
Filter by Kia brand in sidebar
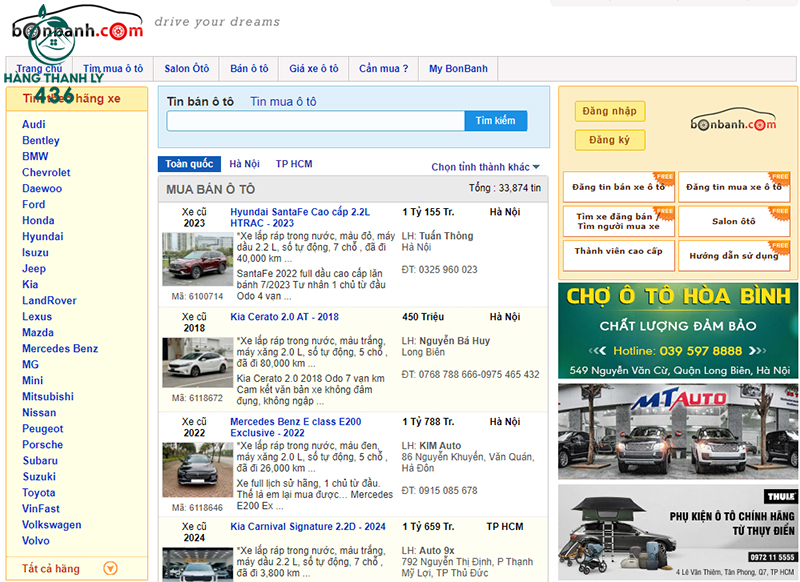[30, 285]
